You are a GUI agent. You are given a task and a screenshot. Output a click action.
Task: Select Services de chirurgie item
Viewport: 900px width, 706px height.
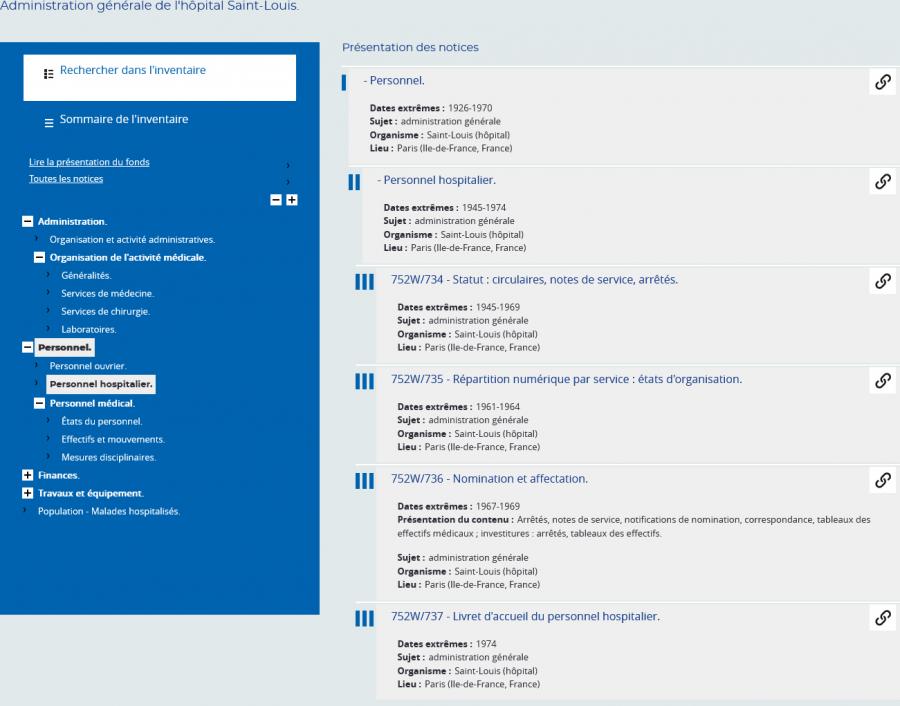(x=105, y=311)
